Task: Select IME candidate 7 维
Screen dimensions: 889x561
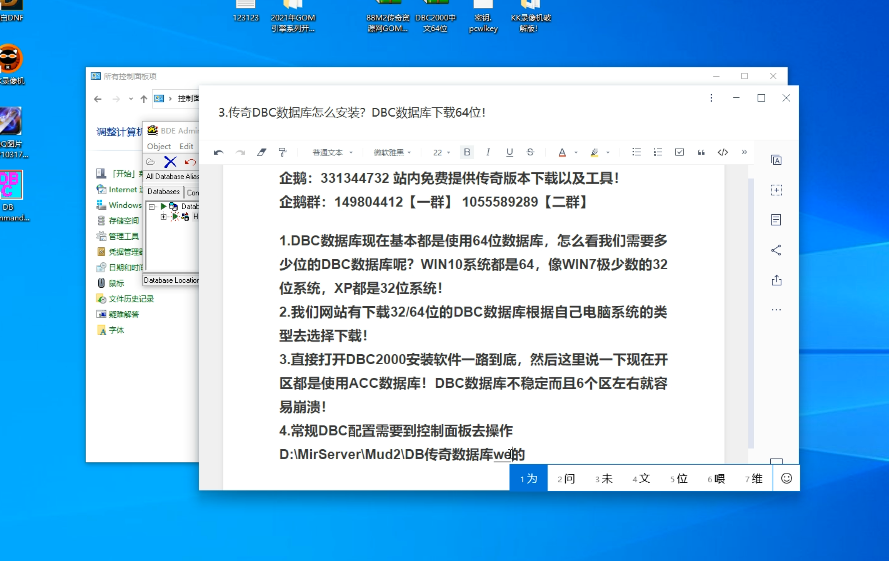Action: tap(753, 479)
